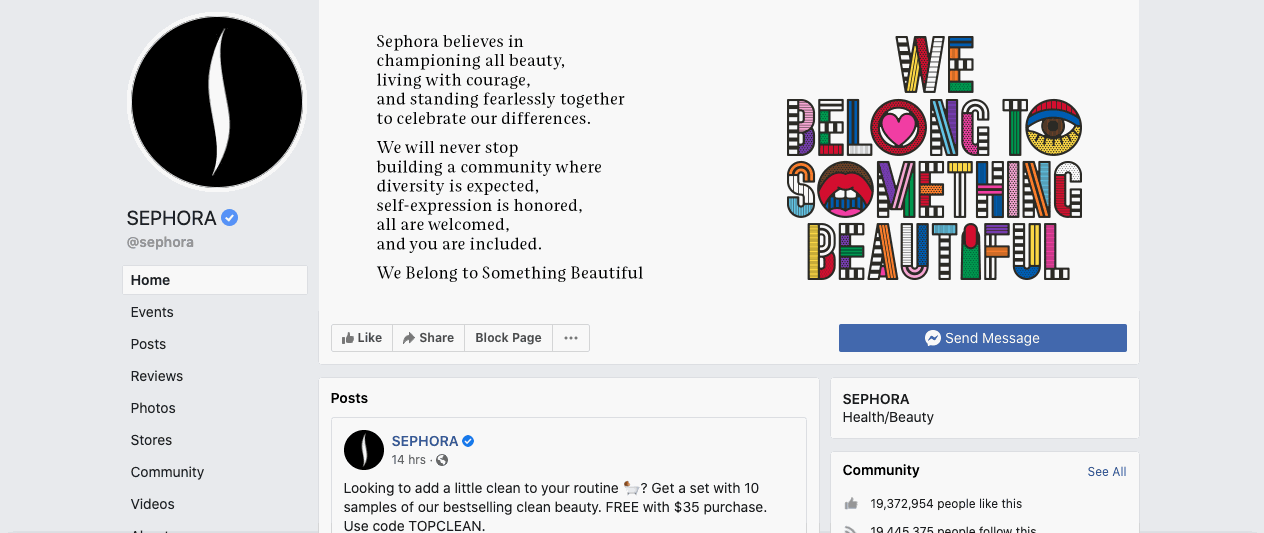Click the globe public privacy icon on post

(x=442, y=460)
